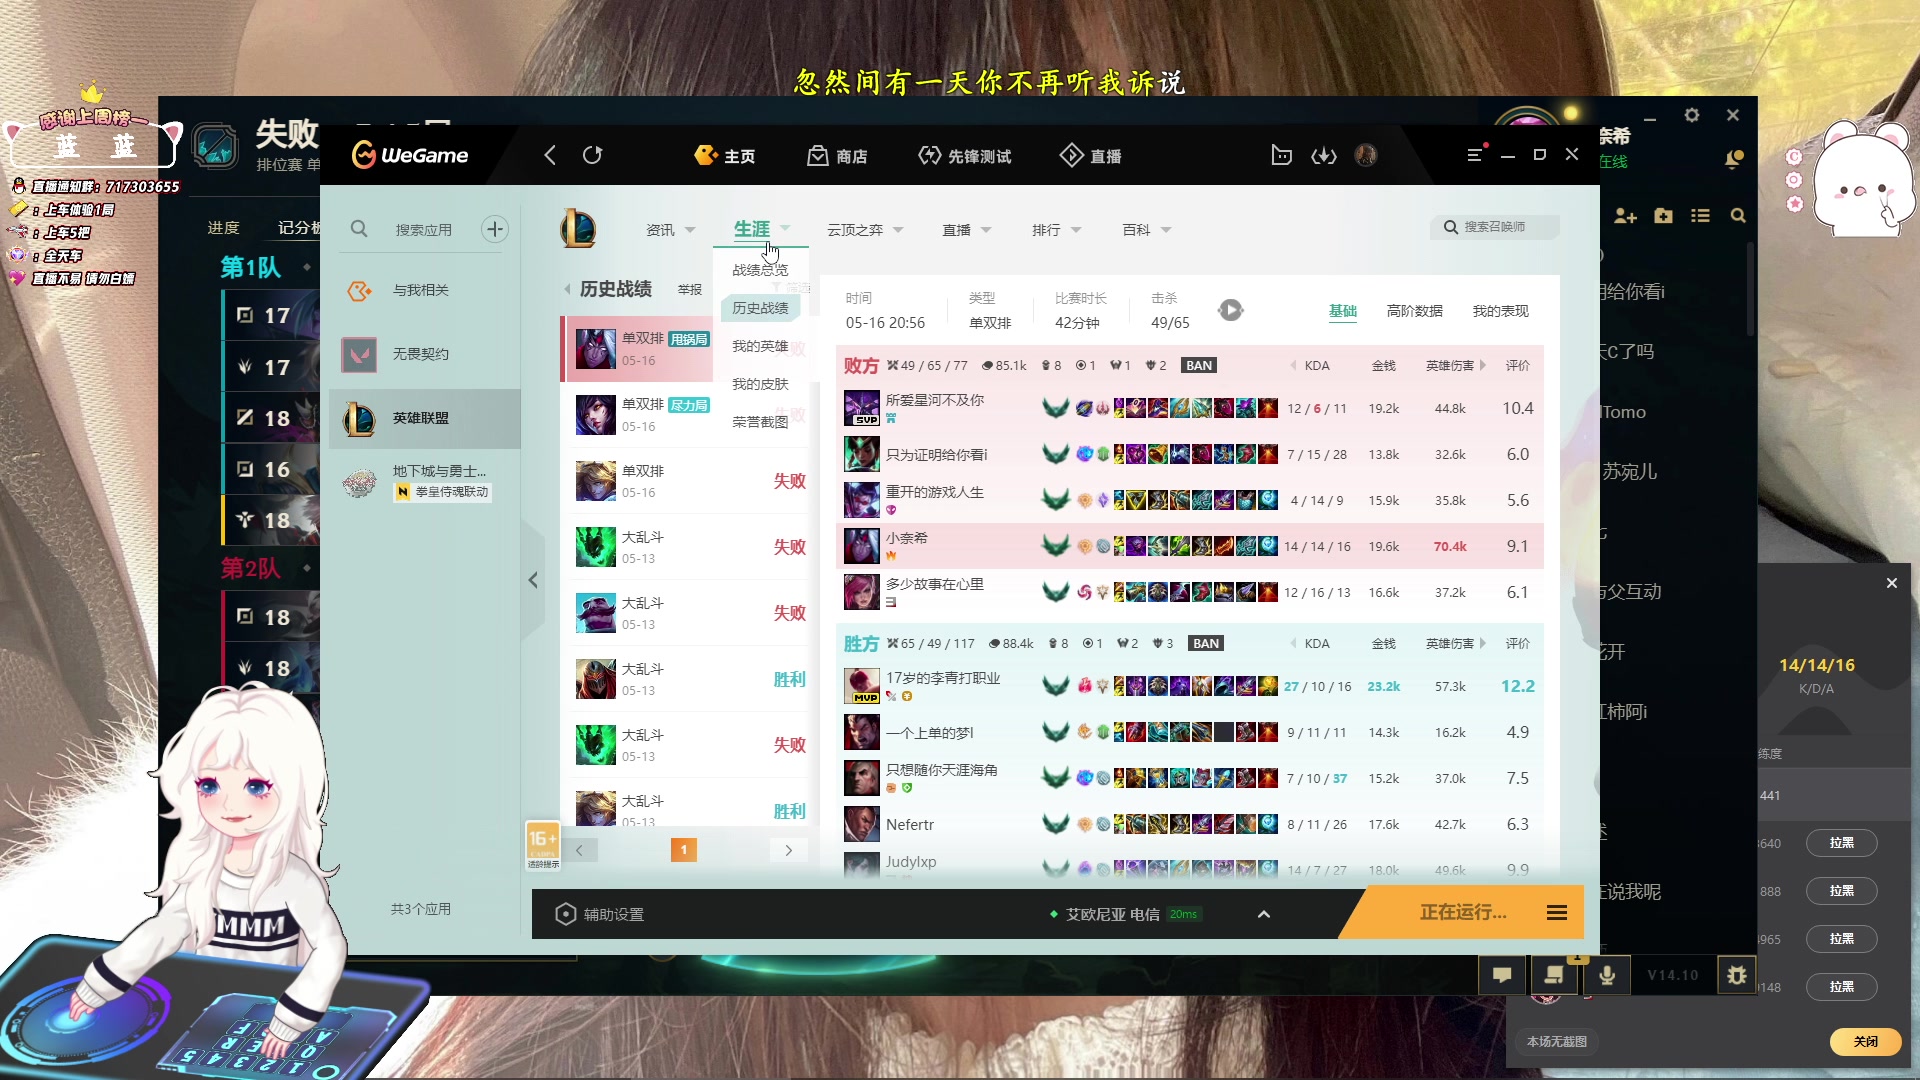Open the download manager icon
1920x1080 pixels.
[1324, 155]
